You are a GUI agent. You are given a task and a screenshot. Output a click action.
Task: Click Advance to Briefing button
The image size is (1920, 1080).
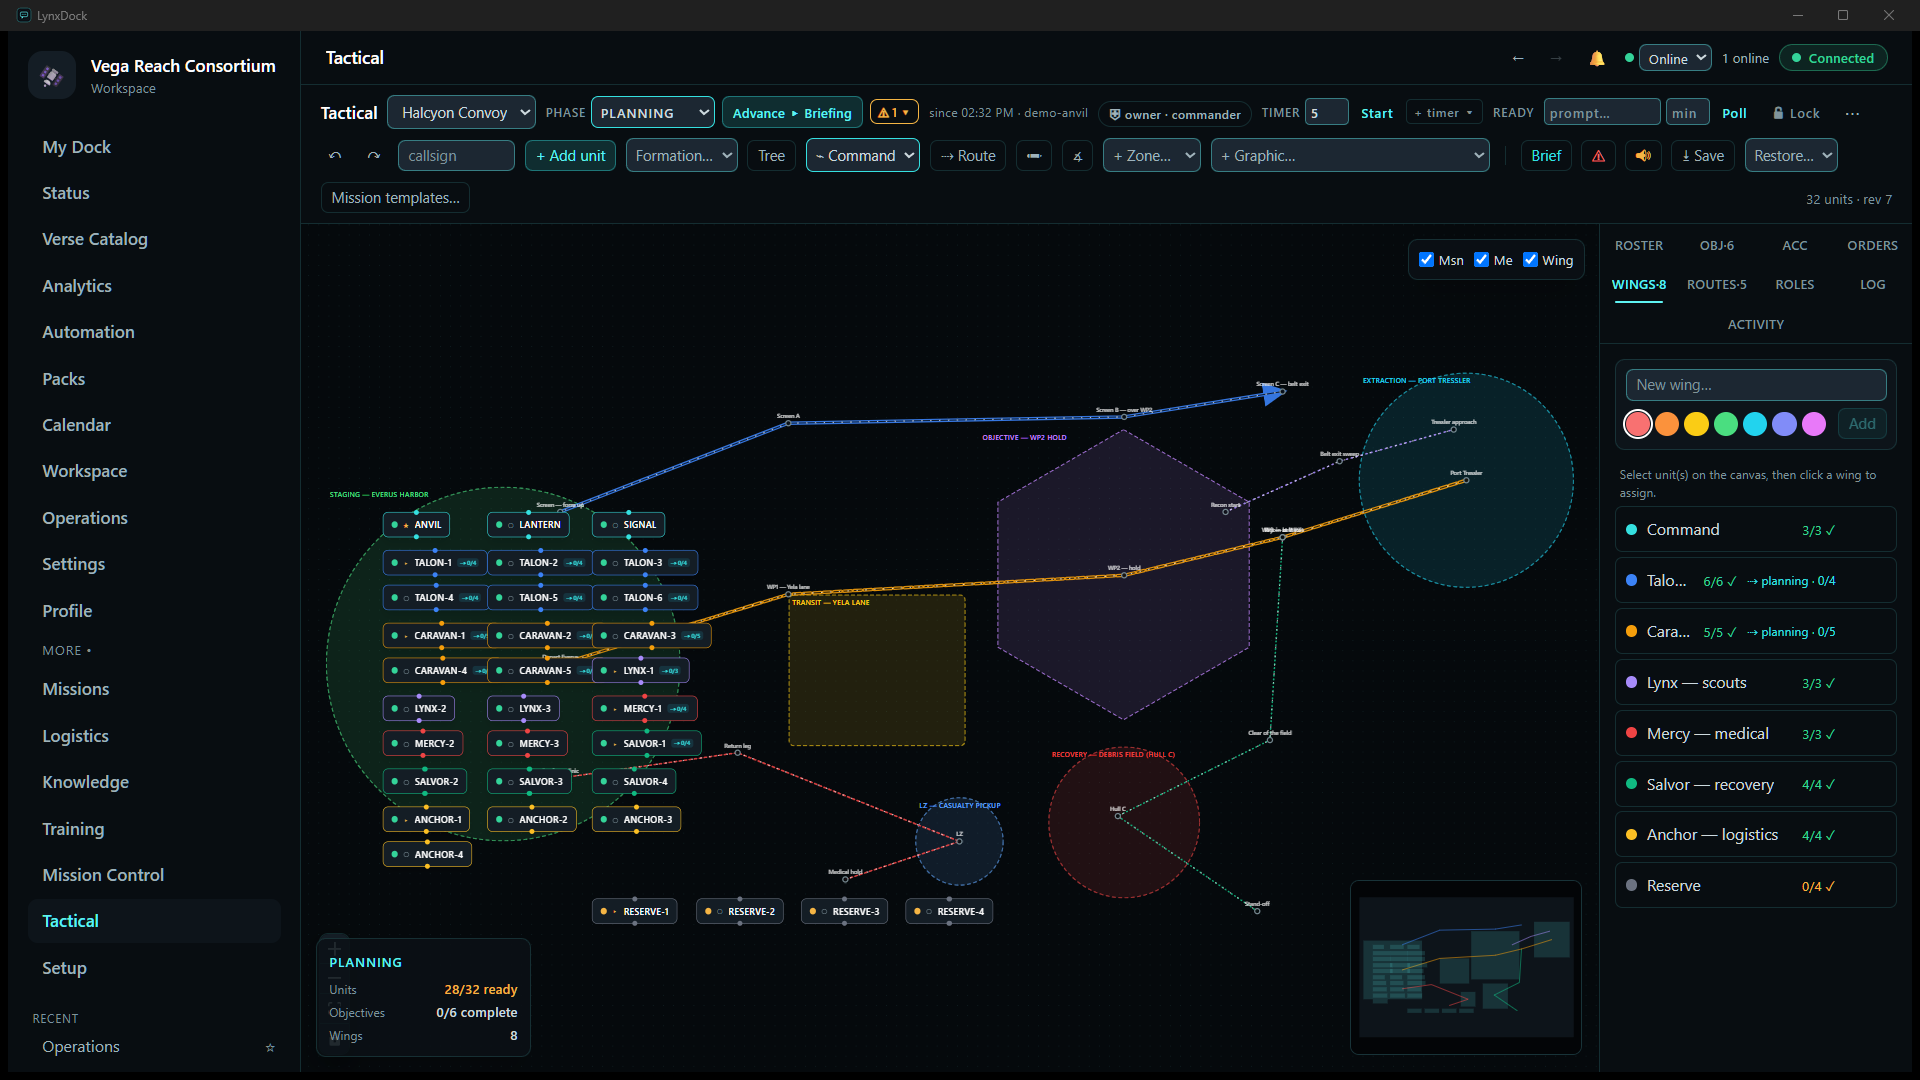[791, 113]
